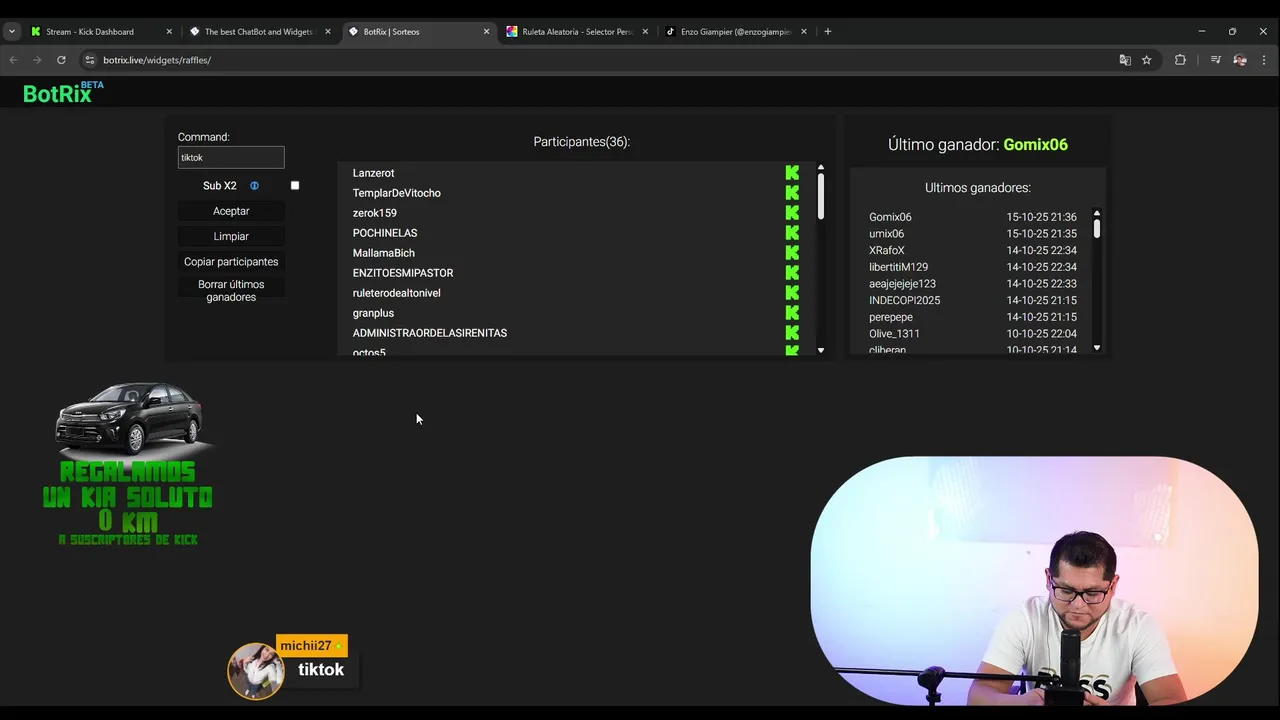The width and height of the screenshot is (1280, 720).
Task: Click the winners list scrollbar thumb
Action: 1097,228
